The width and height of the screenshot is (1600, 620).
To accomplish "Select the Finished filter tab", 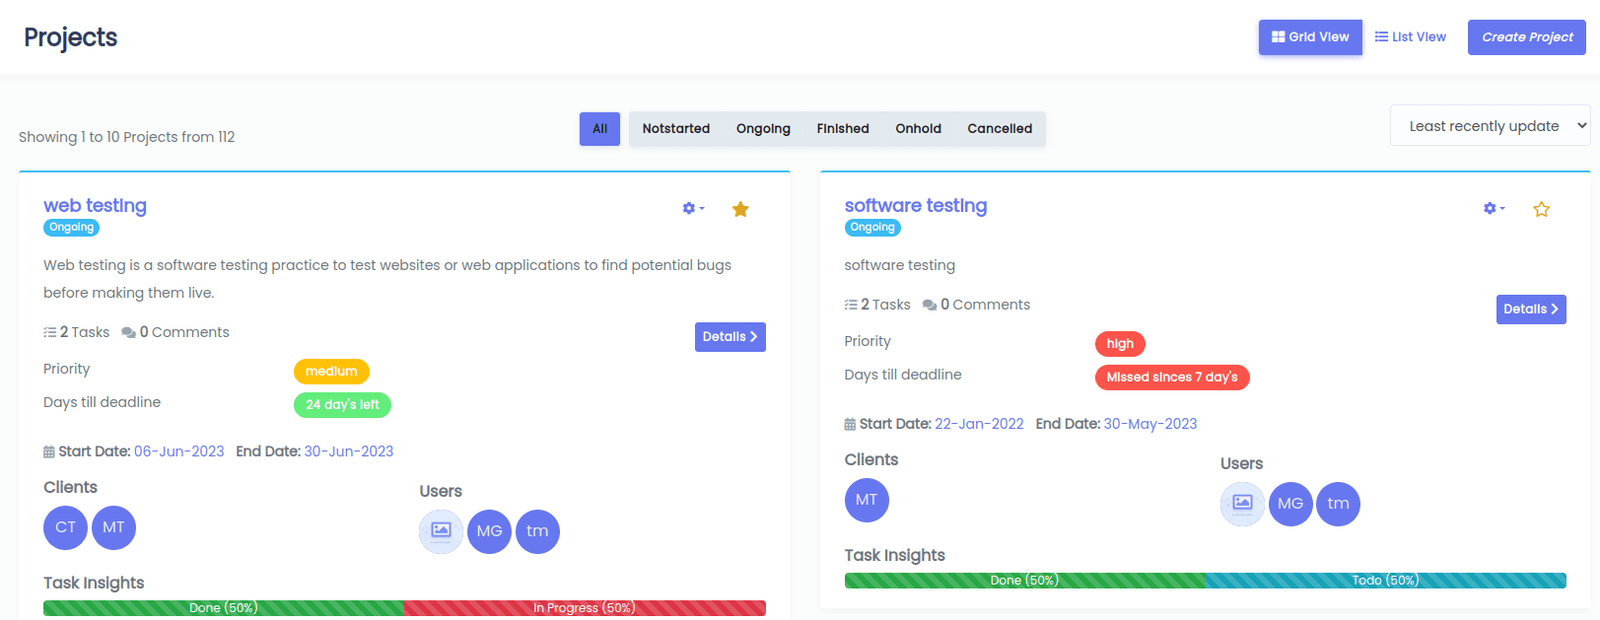I will pos(842,129).
